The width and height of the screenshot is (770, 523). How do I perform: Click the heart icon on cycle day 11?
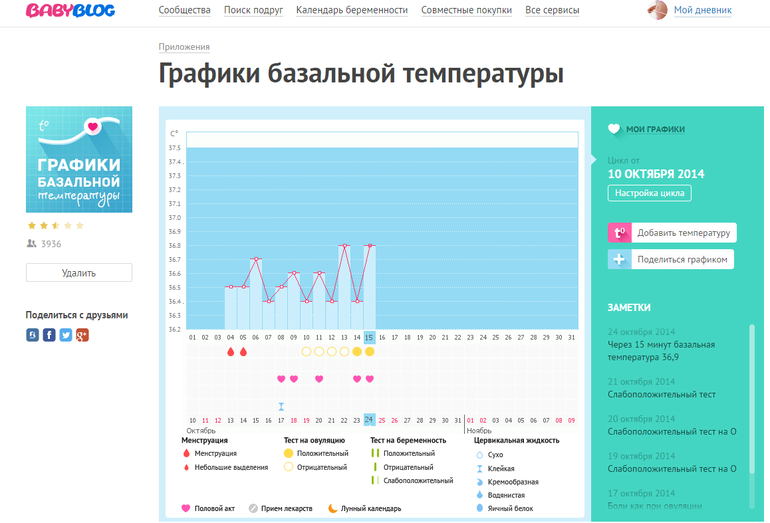(x=319, y=379)
